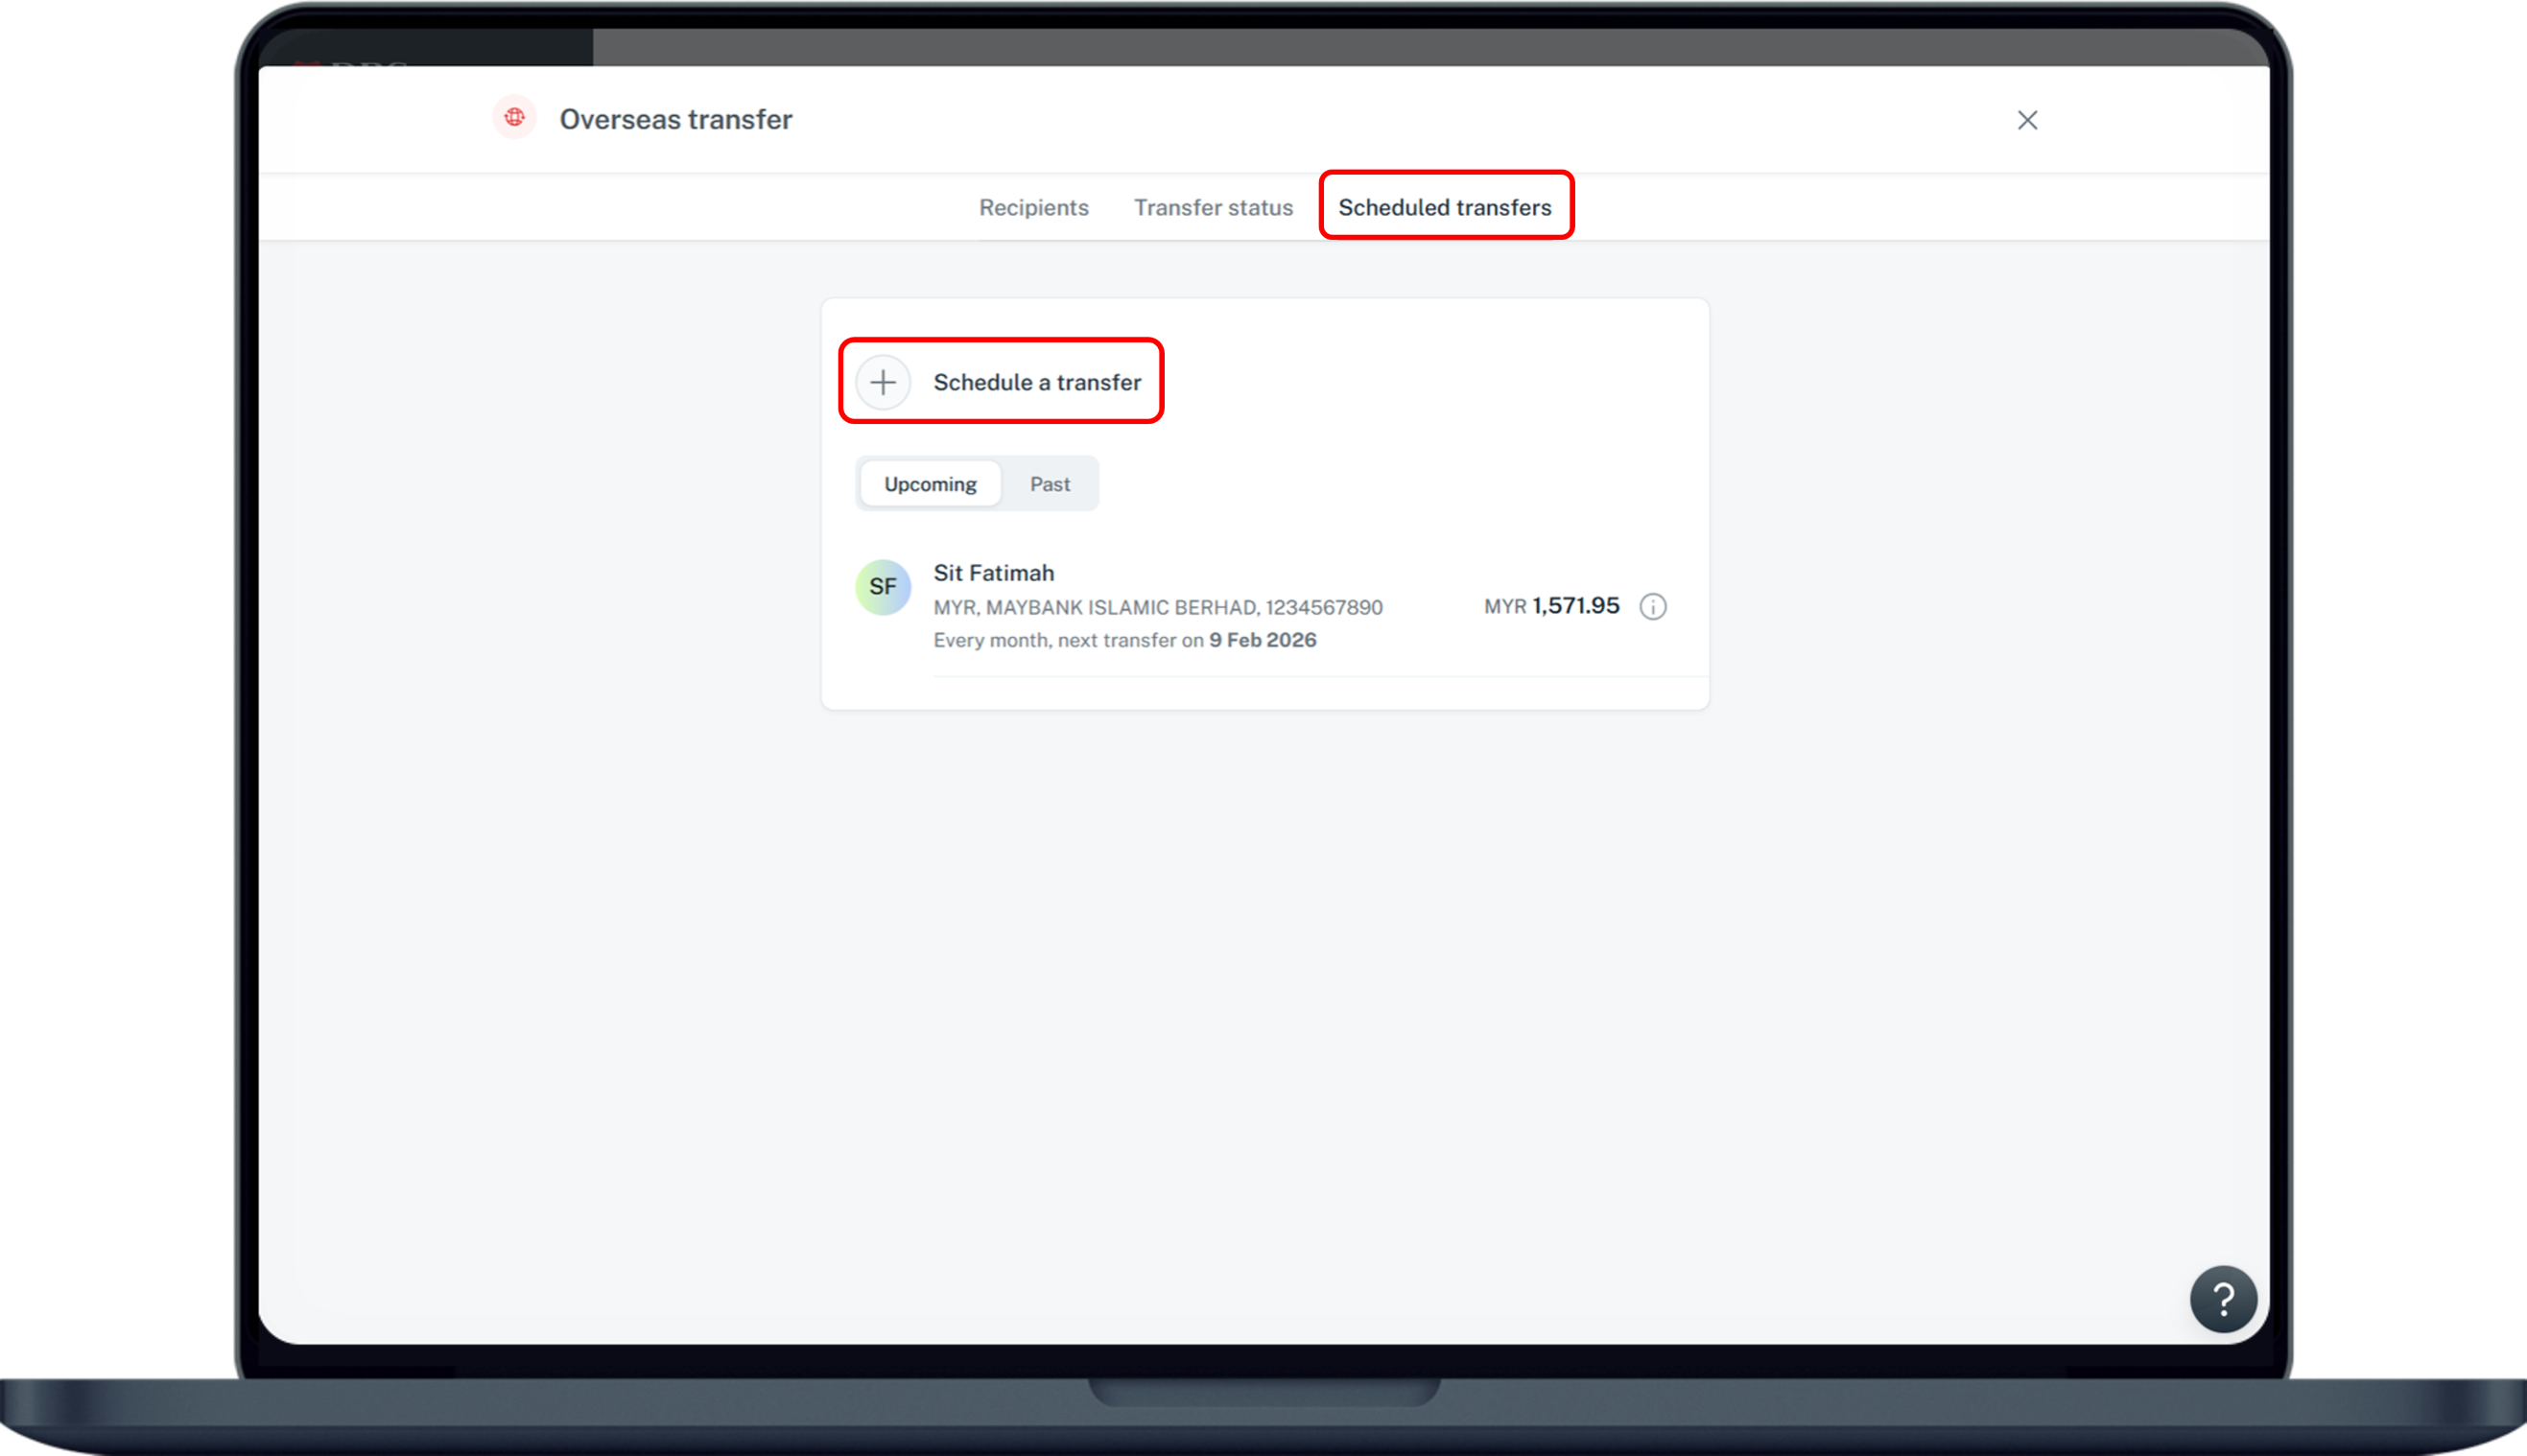Open the Sit Fatimah recipient name
The width and height of the screenshot is (2527, 1456).
point(993,573)
